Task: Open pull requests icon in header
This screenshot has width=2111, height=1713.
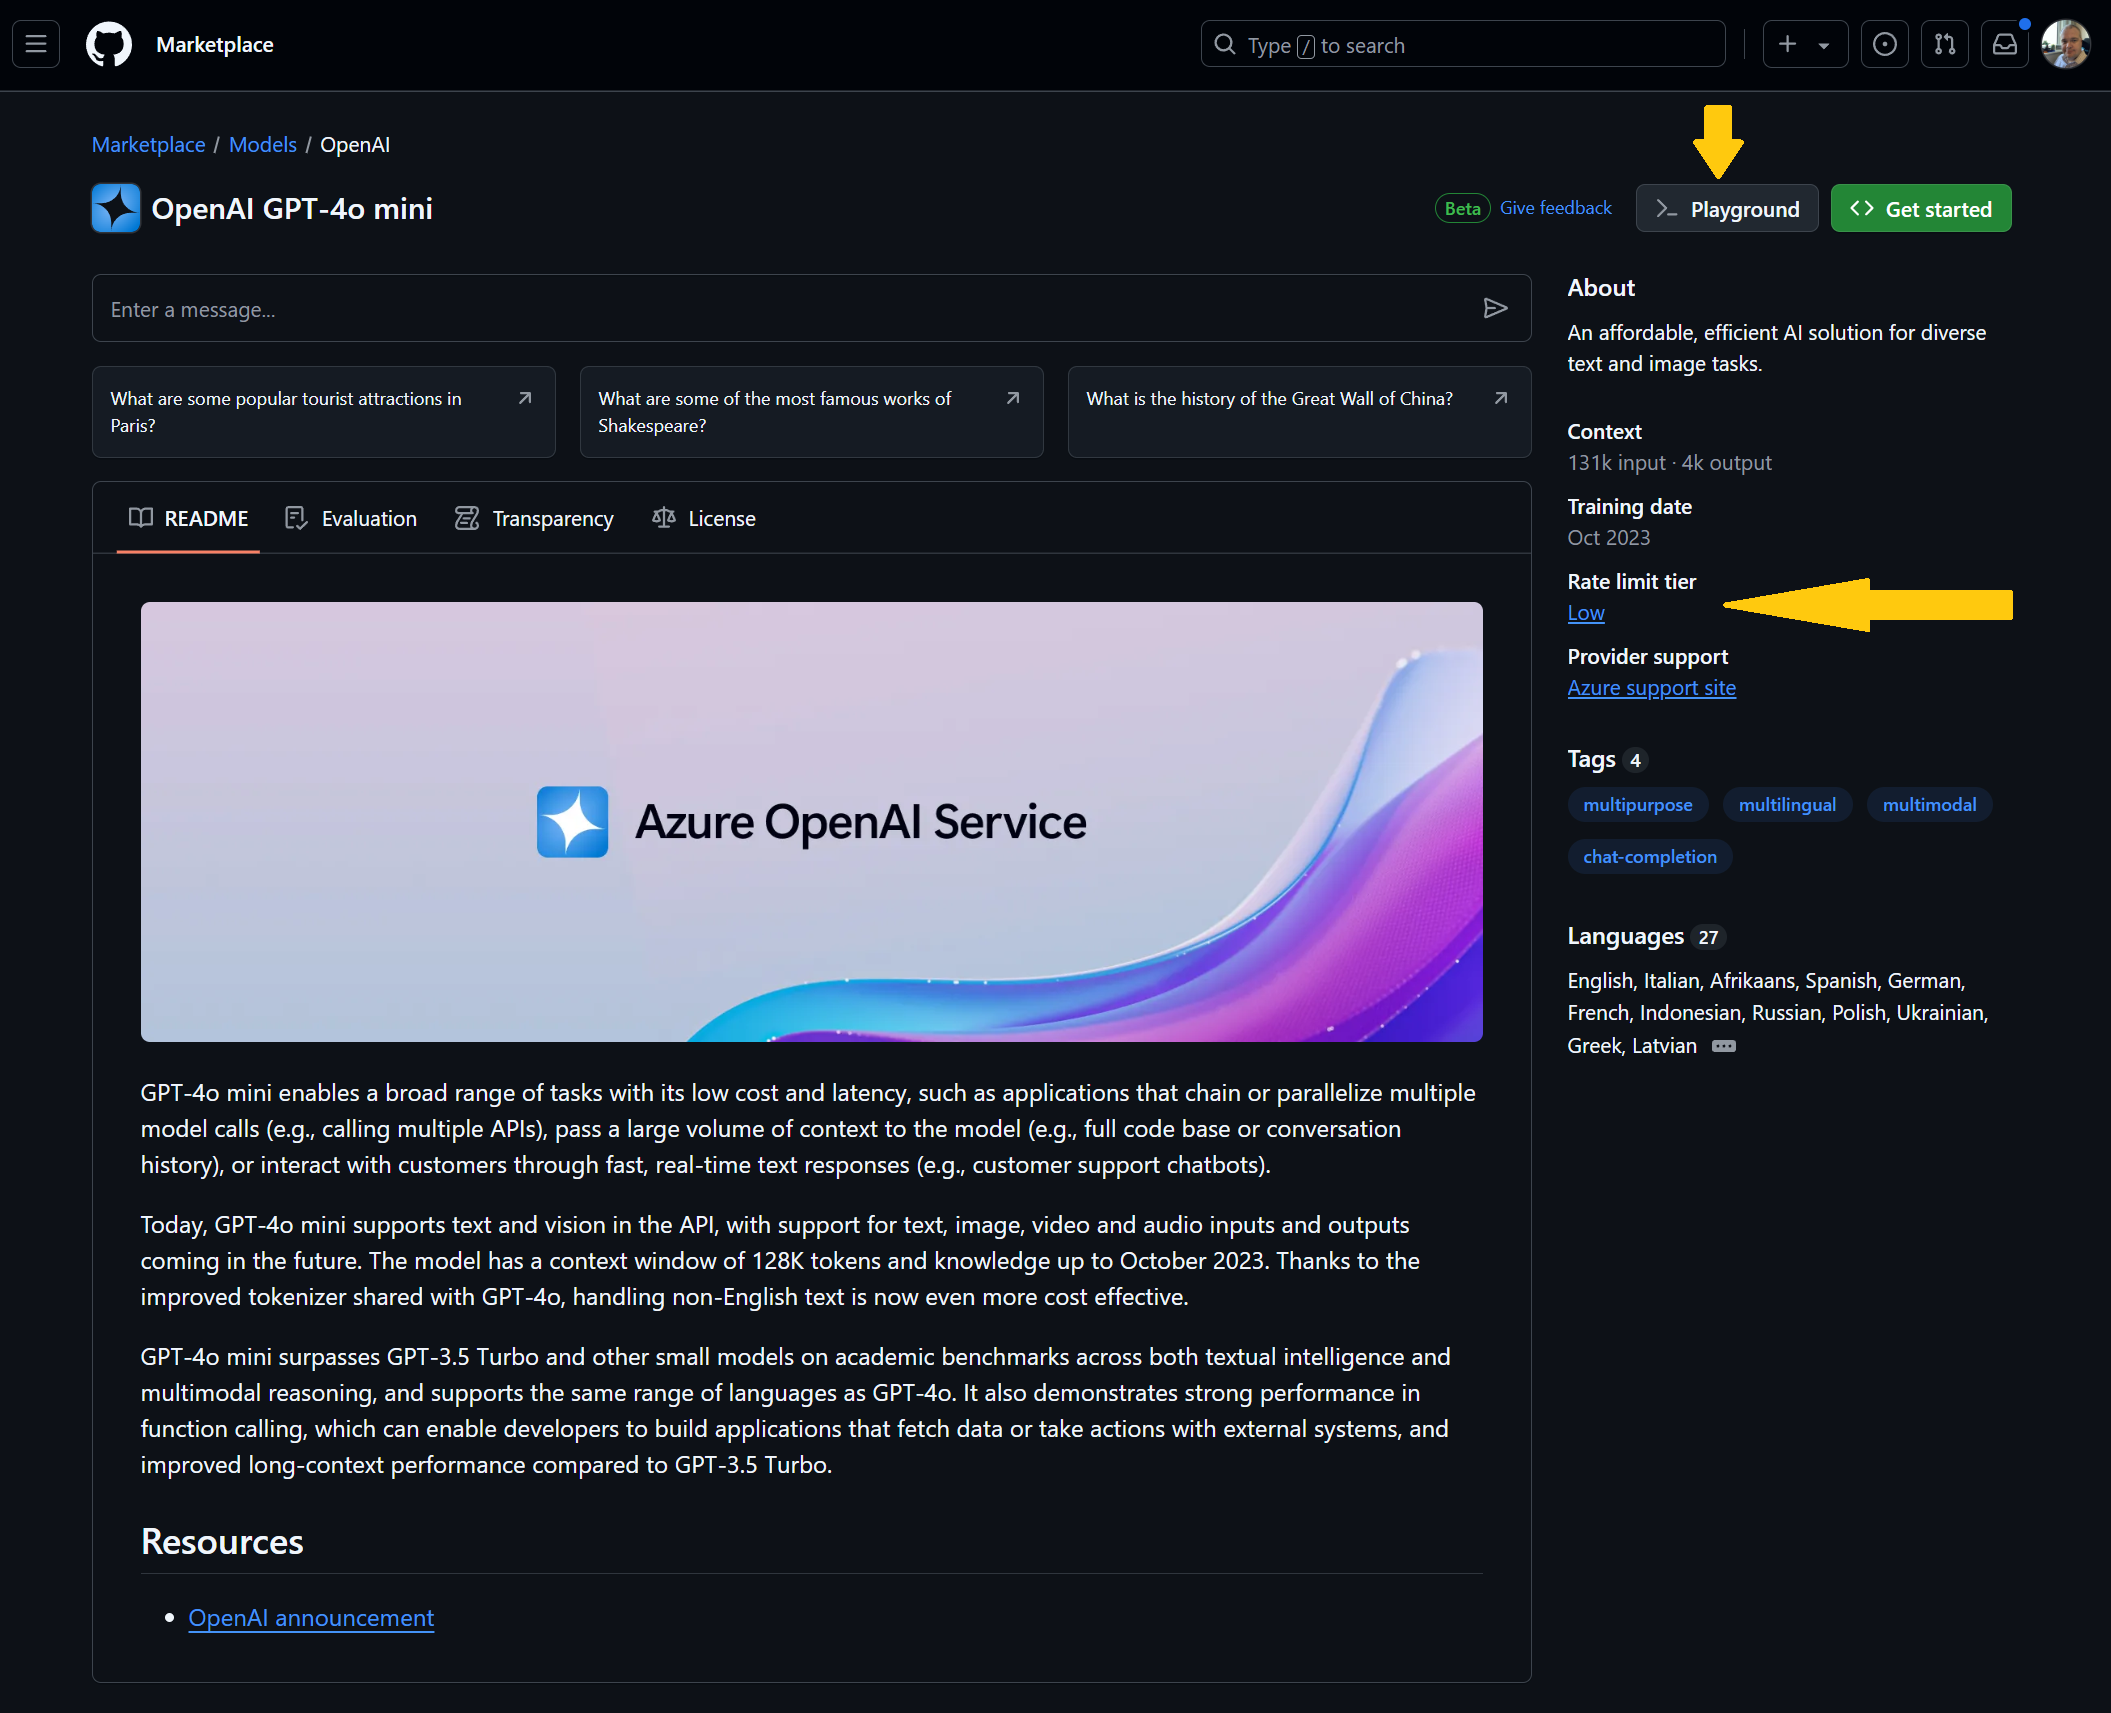Action: tap(1944, 45)
